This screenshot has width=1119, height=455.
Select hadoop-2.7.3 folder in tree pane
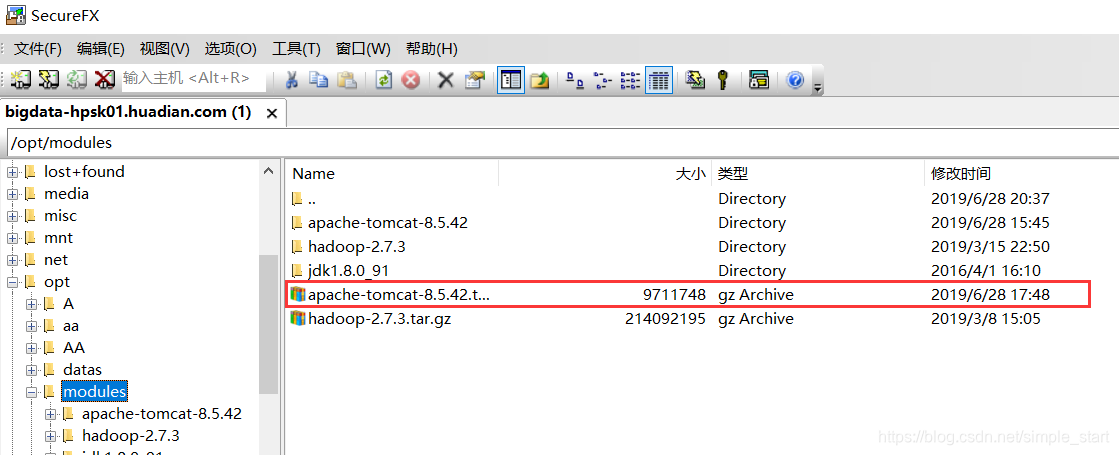tap(131, 436)
